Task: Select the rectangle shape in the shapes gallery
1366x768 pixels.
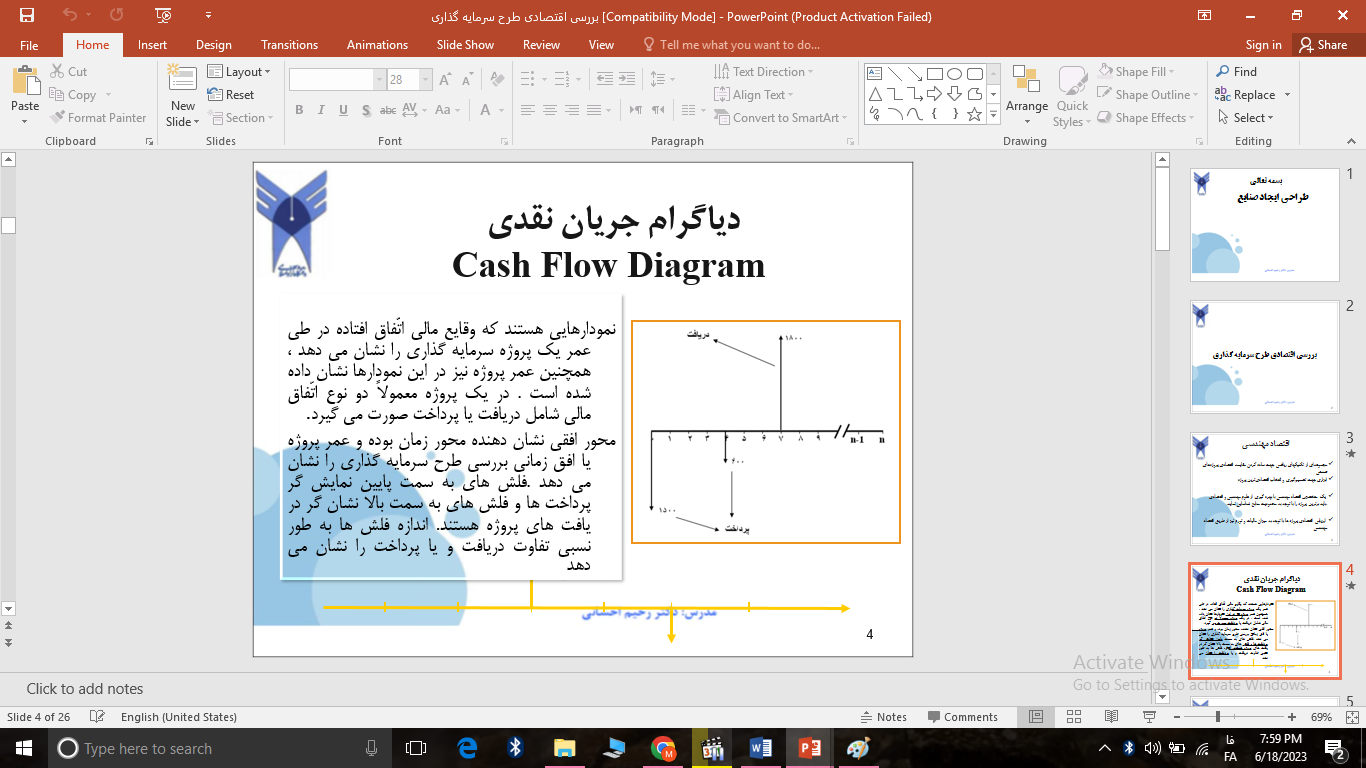Action: (x=935, y=73)
